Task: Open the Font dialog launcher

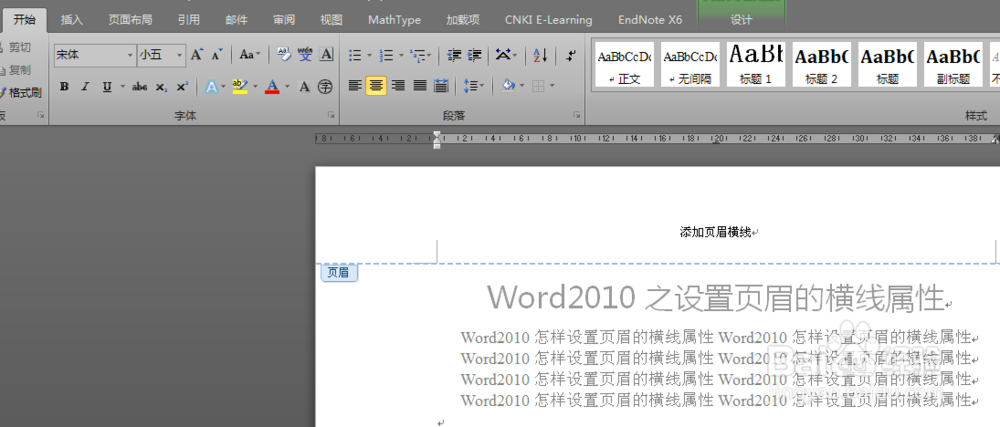Action: 331,115
